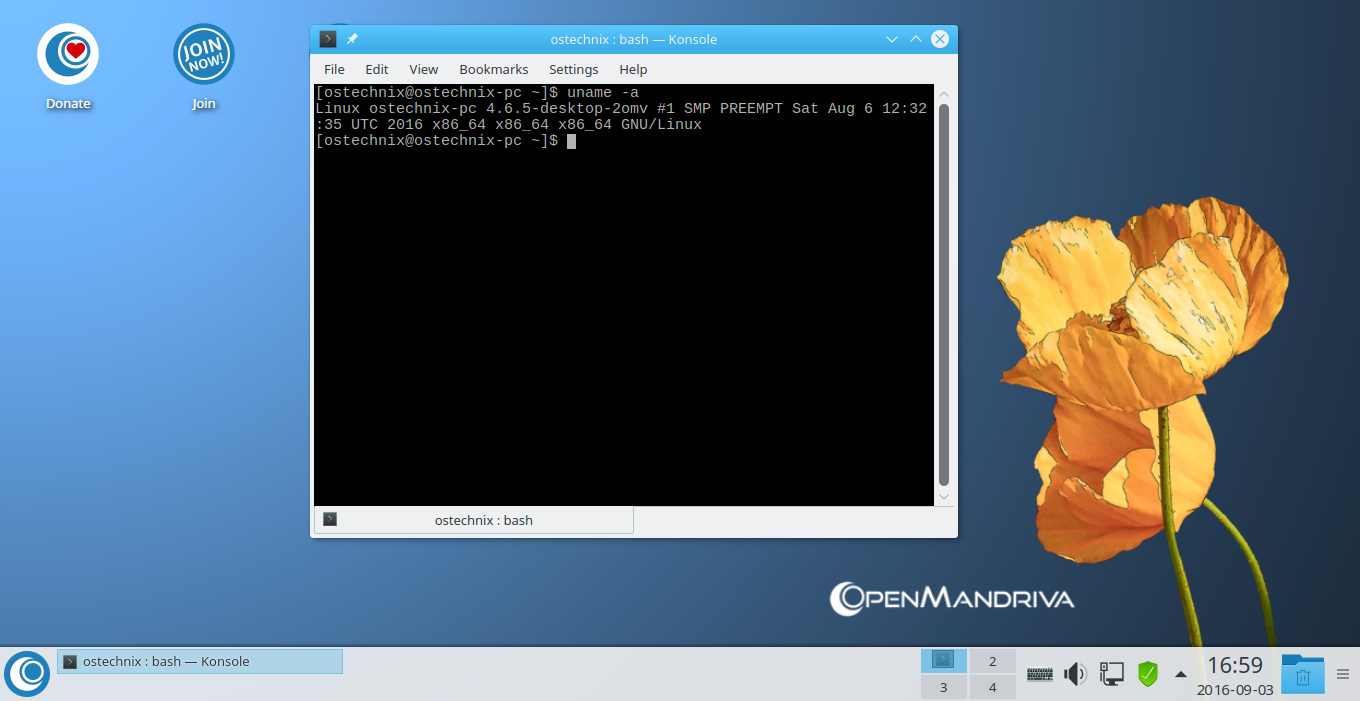Image resolution: width=1360 pixels, height=701 pixels.
Task: Switch to virtual desktop 2 in the pager
Action: (992, 661)
